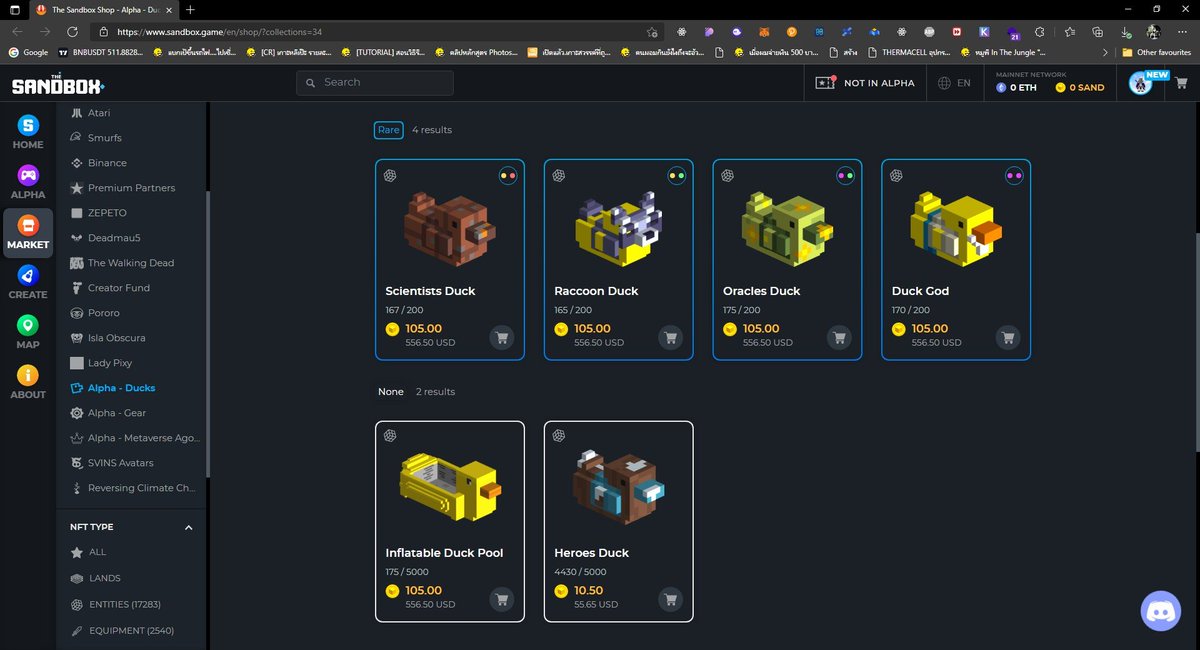Open new browser tab
Screen dimensions: 1200x650
pyautogui.click(x=190, y=9)
